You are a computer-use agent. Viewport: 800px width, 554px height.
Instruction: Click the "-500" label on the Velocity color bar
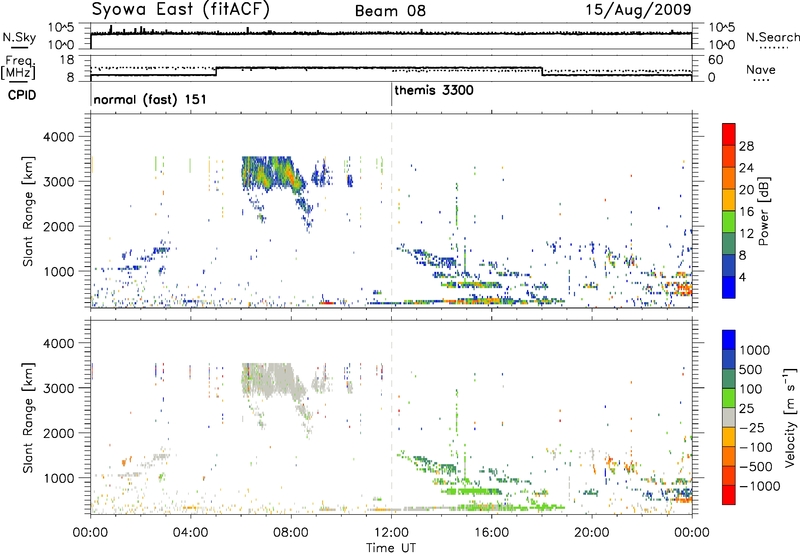pyautogui.click(x=756, y=467)
